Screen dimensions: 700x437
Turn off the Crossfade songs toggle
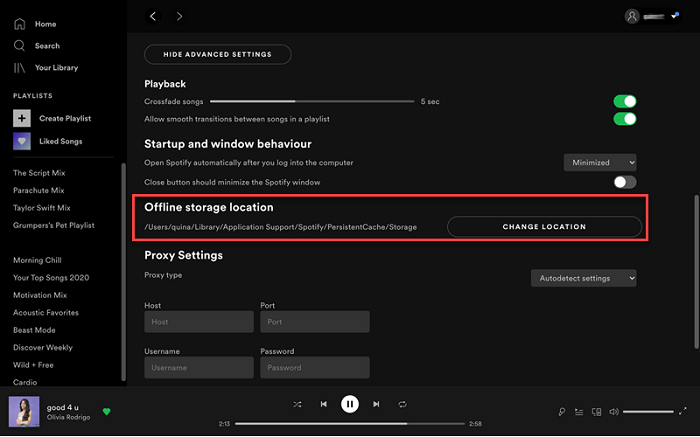pos(625,101)
